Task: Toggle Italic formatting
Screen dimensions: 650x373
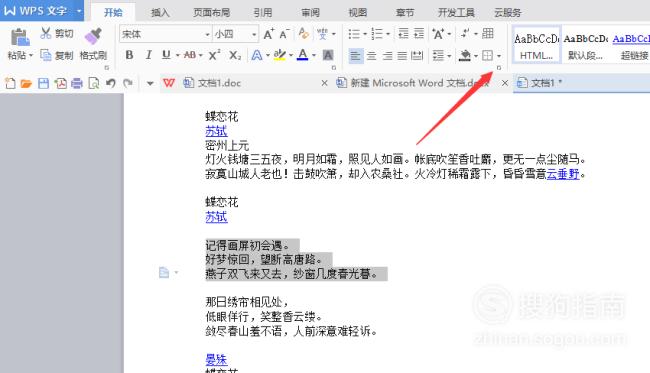Action: (x=148, y=55)
